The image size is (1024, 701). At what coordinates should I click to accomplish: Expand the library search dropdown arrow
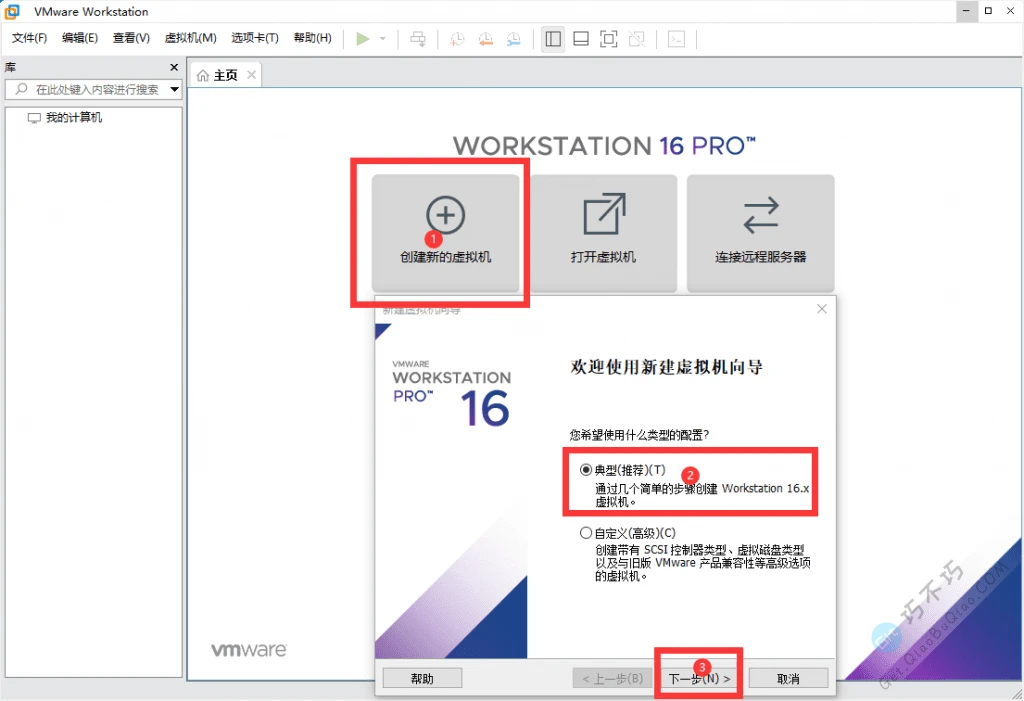coord(175,90)
